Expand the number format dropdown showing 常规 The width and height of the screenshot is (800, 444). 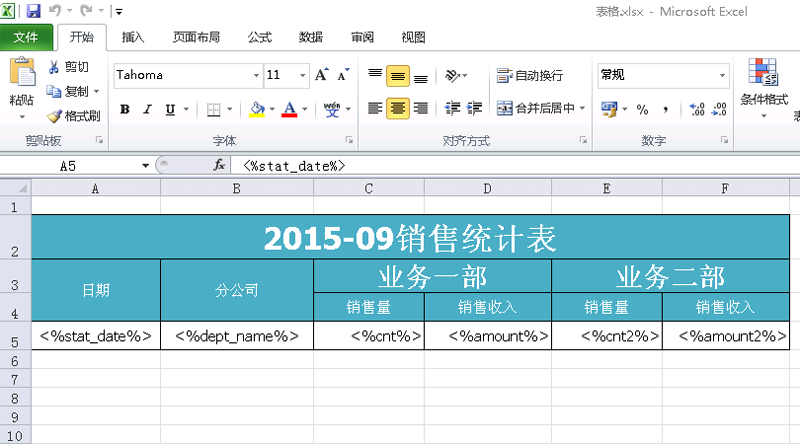click(x=722, y=75)
